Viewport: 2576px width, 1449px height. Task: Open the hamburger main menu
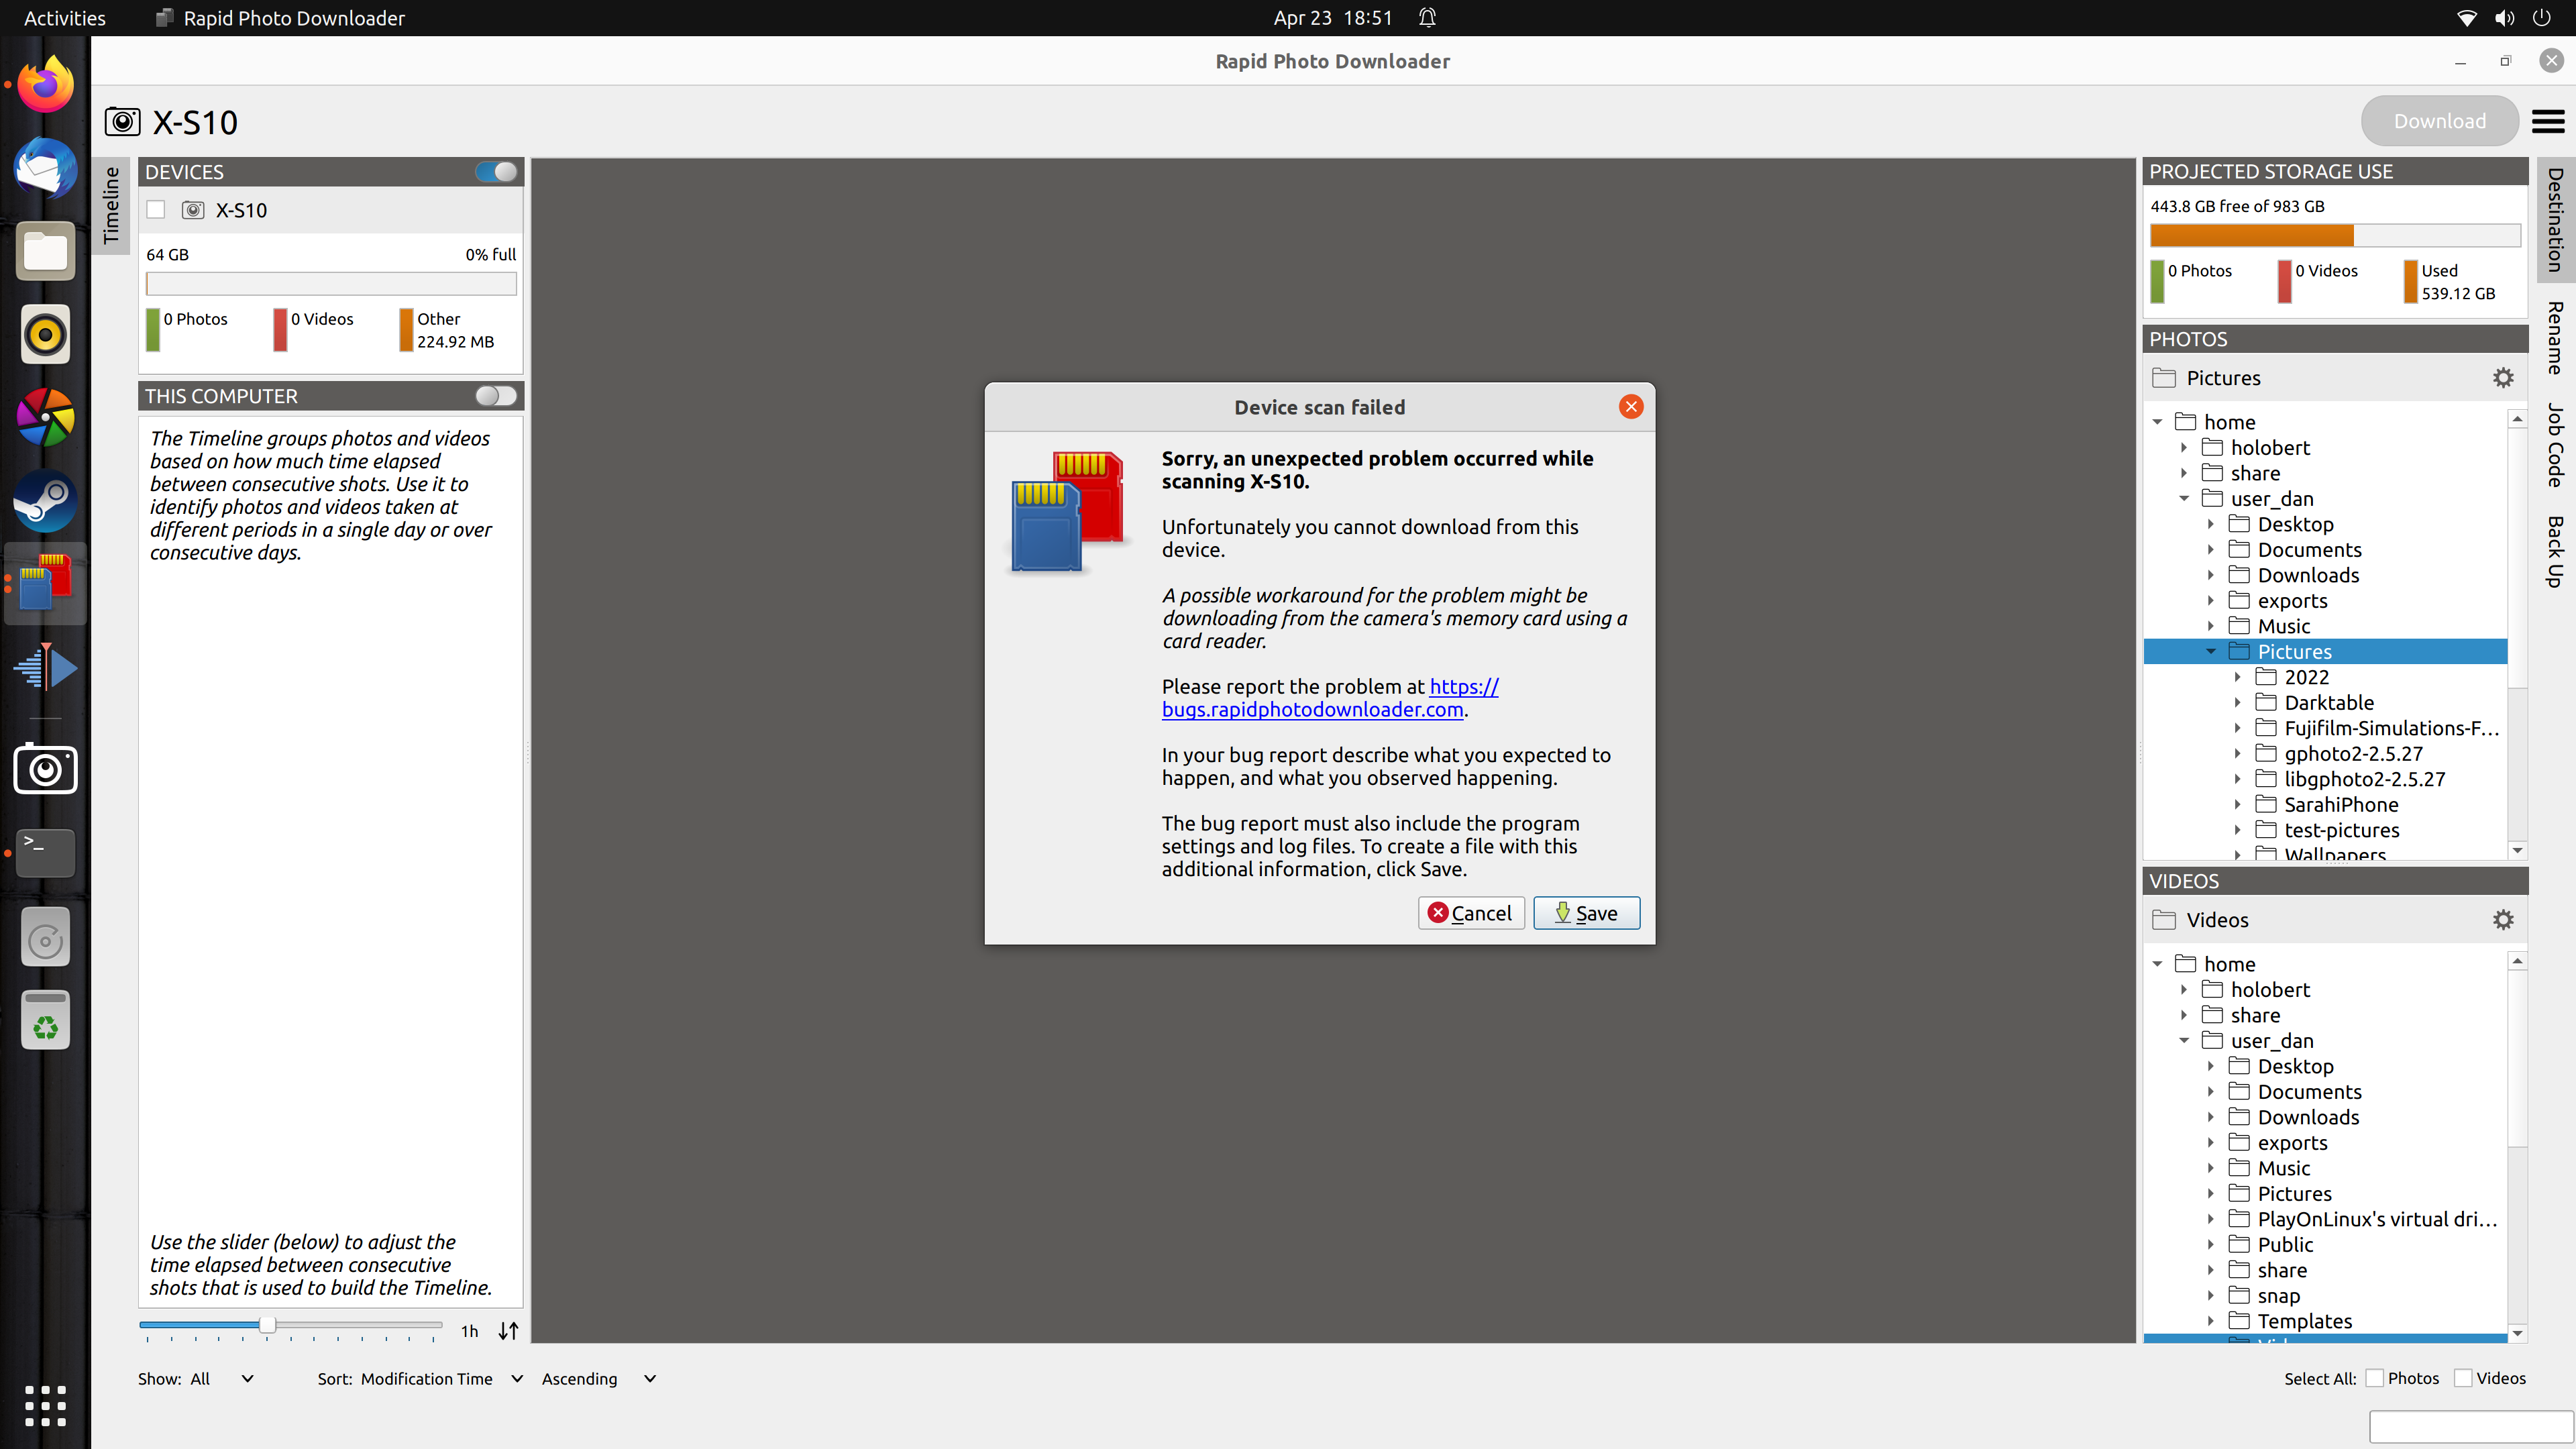(2547, 121)
